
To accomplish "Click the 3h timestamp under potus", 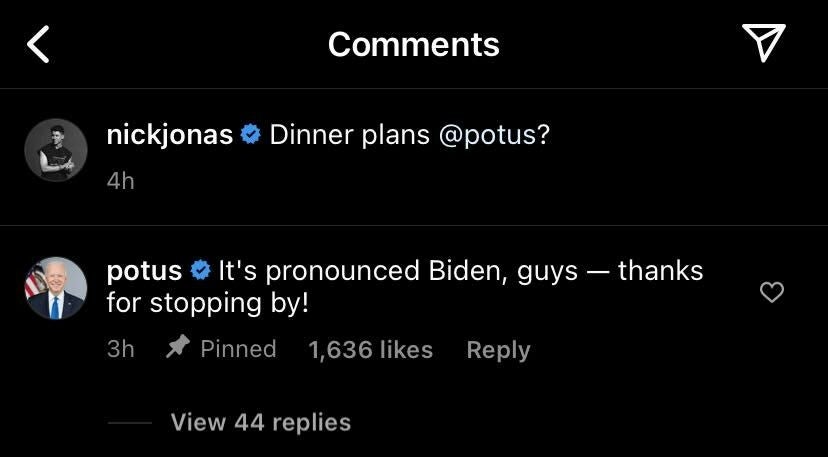I will click(120, 349).
